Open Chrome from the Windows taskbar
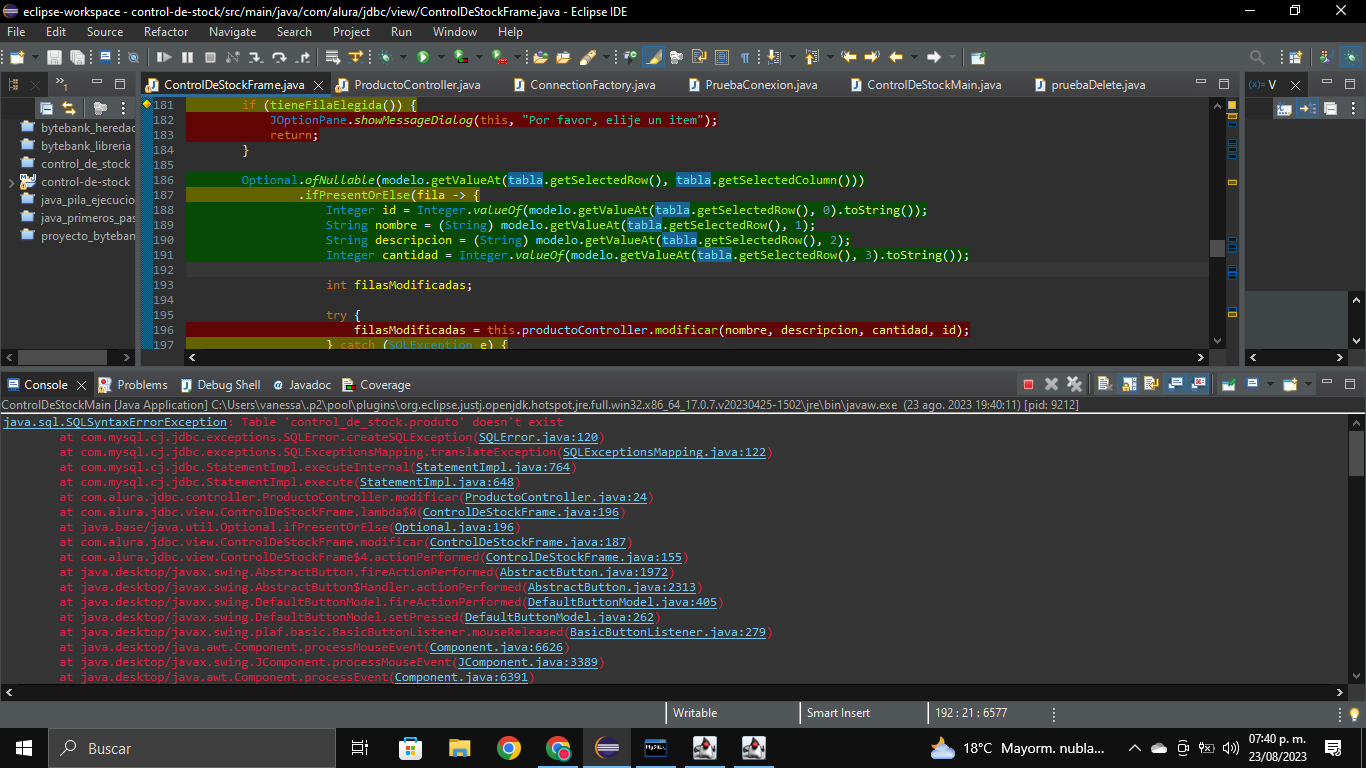 pyautogui.click(x=509, y=747)
